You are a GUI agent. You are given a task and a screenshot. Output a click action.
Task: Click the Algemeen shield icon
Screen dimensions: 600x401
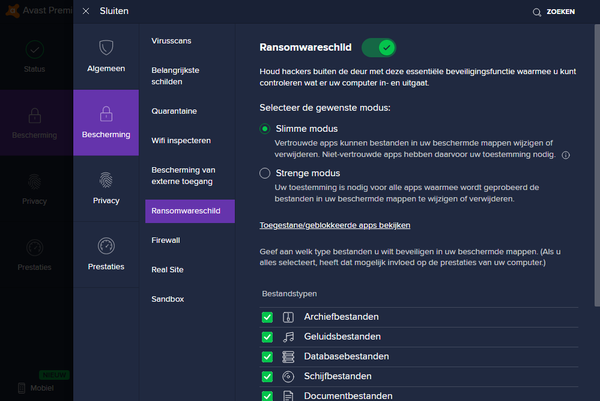[106, 48]
